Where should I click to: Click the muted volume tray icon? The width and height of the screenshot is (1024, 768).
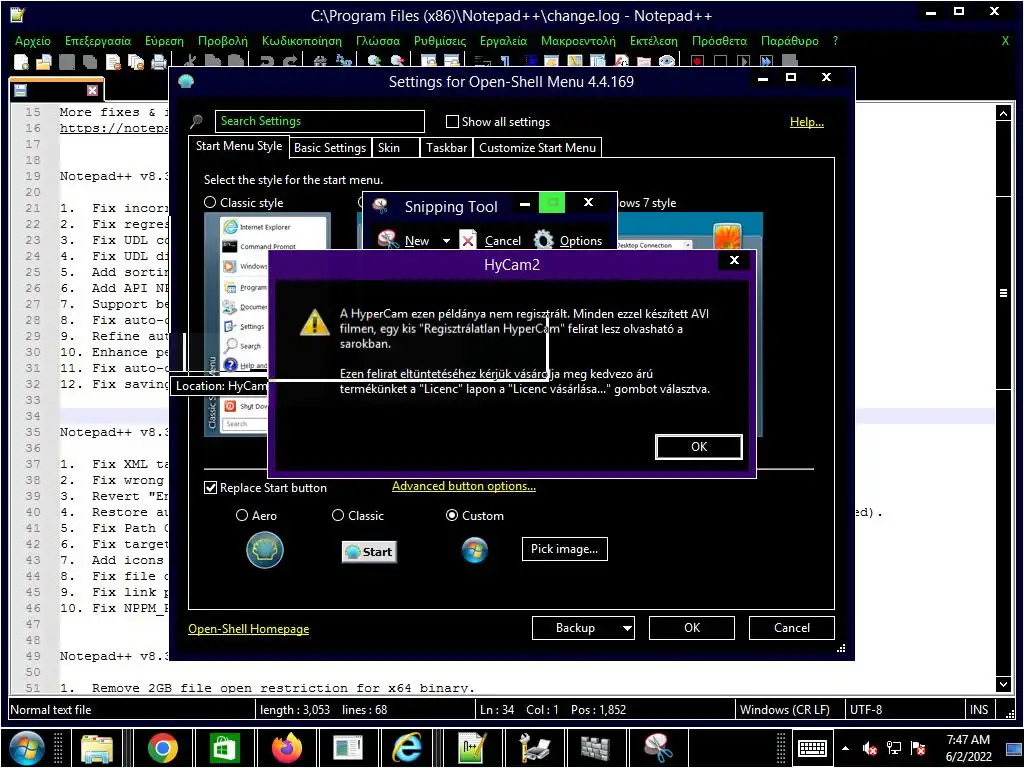click(870, 748)
